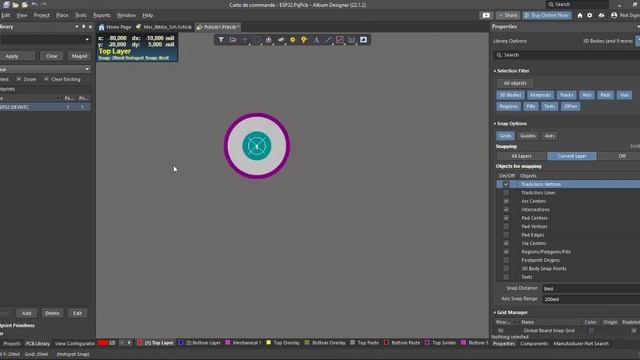Enable Pad Vertices snapping

[x=506, y=227]
